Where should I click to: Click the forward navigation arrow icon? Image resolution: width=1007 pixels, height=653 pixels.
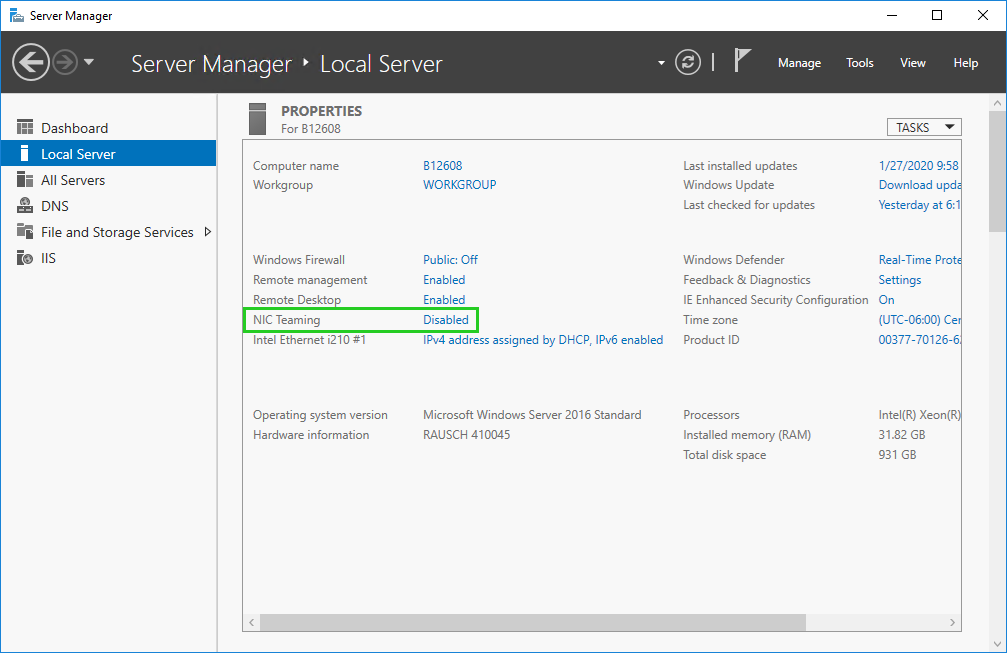[x=65, y=62]
